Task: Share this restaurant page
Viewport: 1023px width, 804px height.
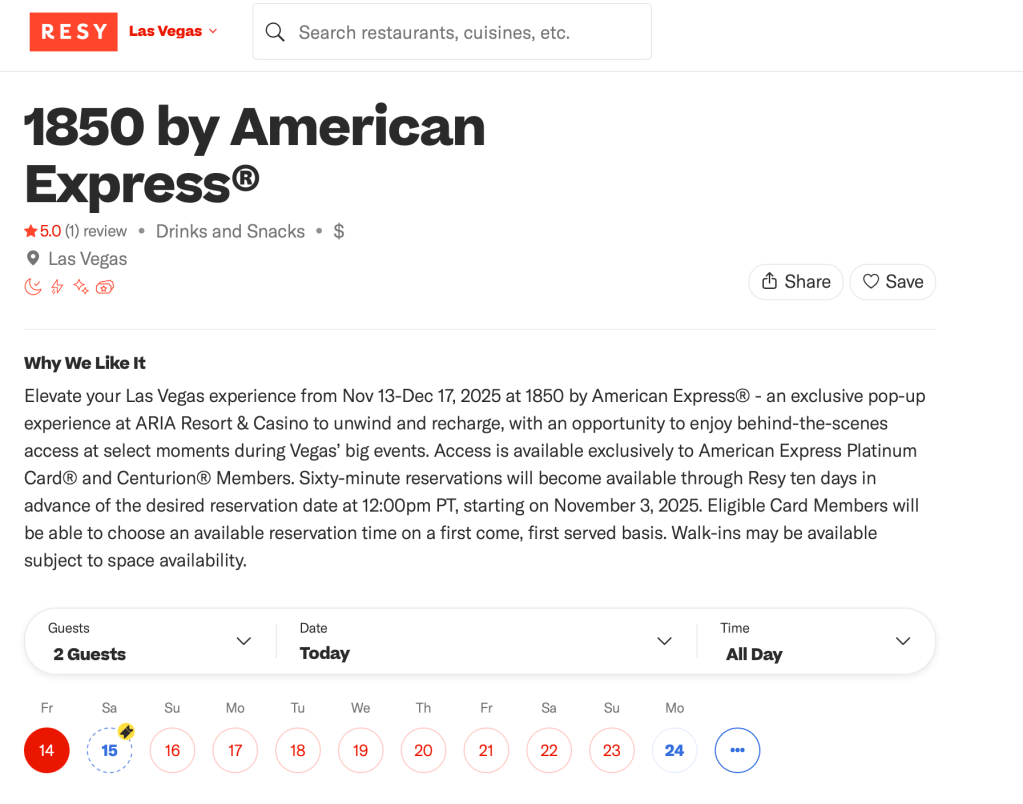Action: [x=796, y=282]
